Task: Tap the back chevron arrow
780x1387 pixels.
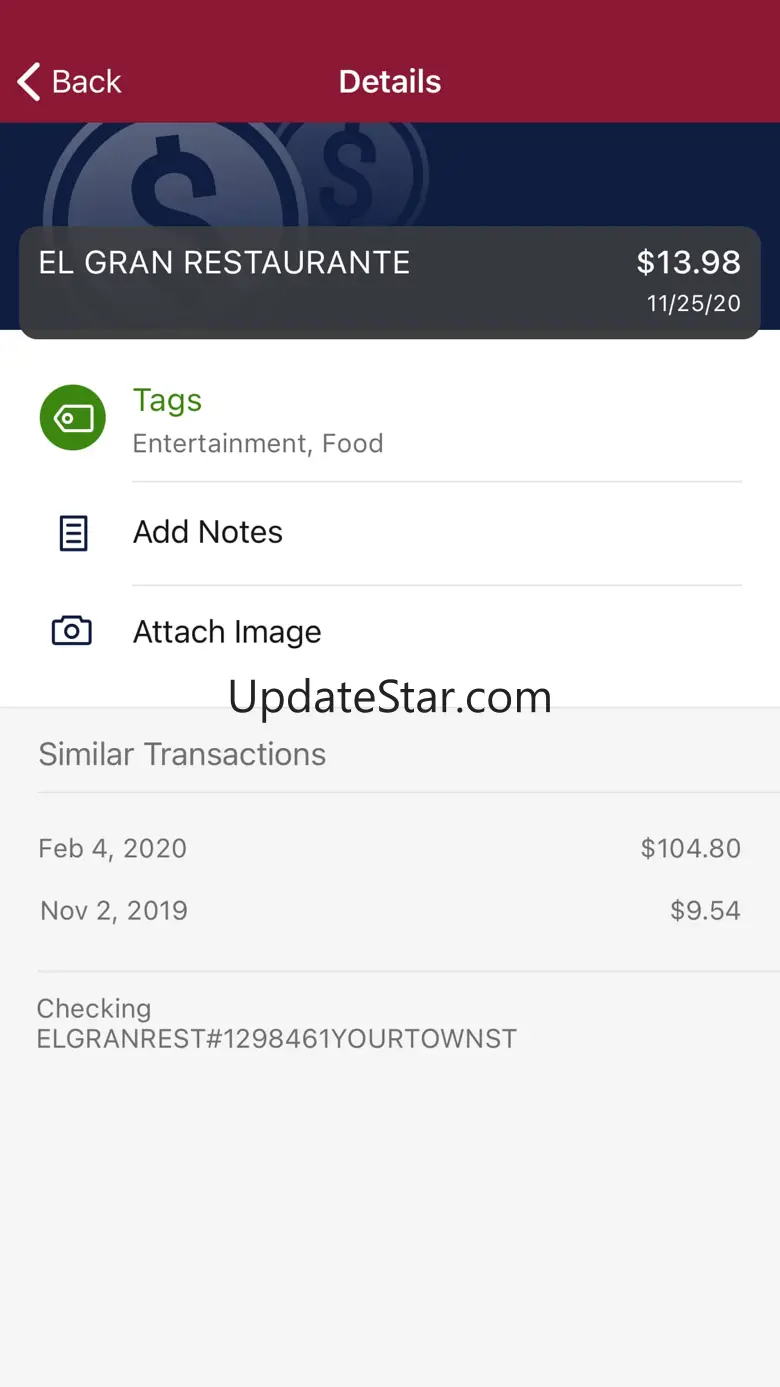Action: click(30, 82)
